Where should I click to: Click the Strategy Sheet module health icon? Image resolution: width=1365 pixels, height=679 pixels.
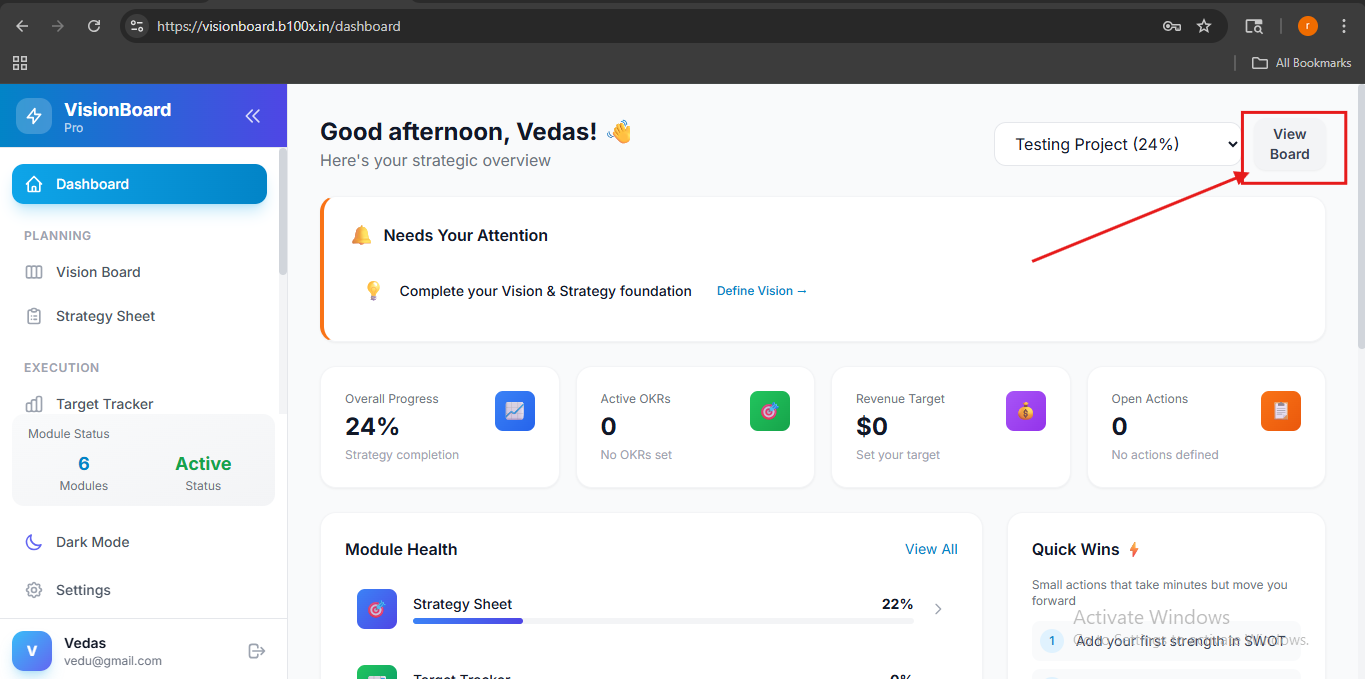point(377,609)
